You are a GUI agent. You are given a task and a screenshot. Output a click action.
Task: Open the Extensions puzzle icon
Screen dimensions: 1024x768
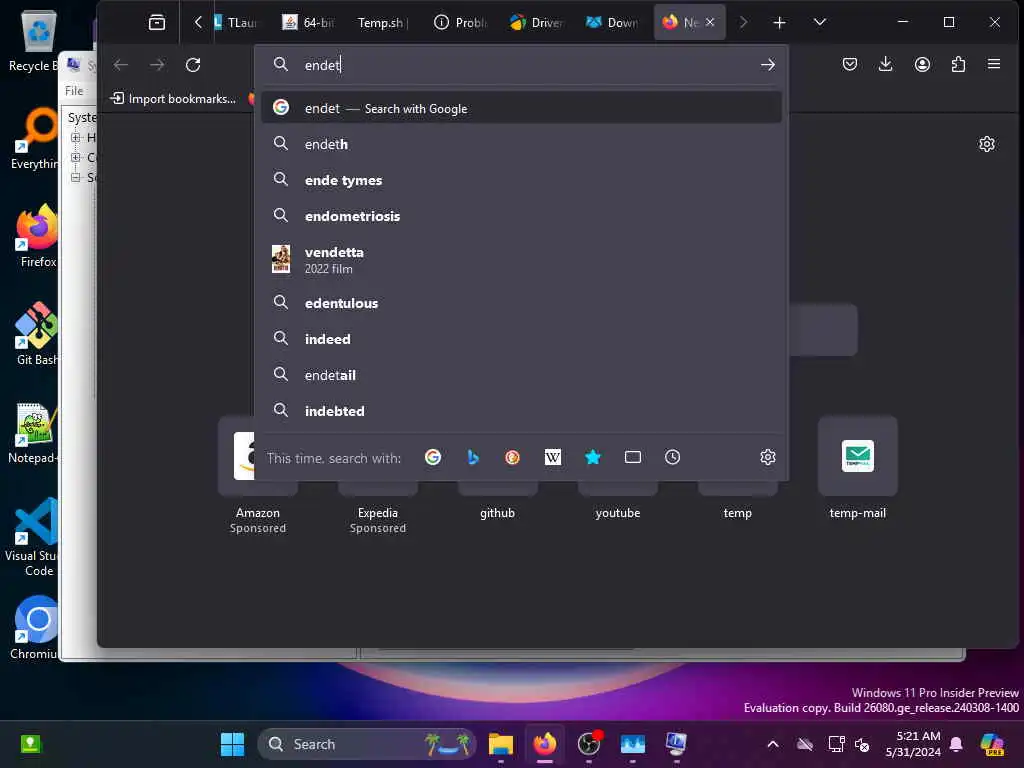(958, 64)
